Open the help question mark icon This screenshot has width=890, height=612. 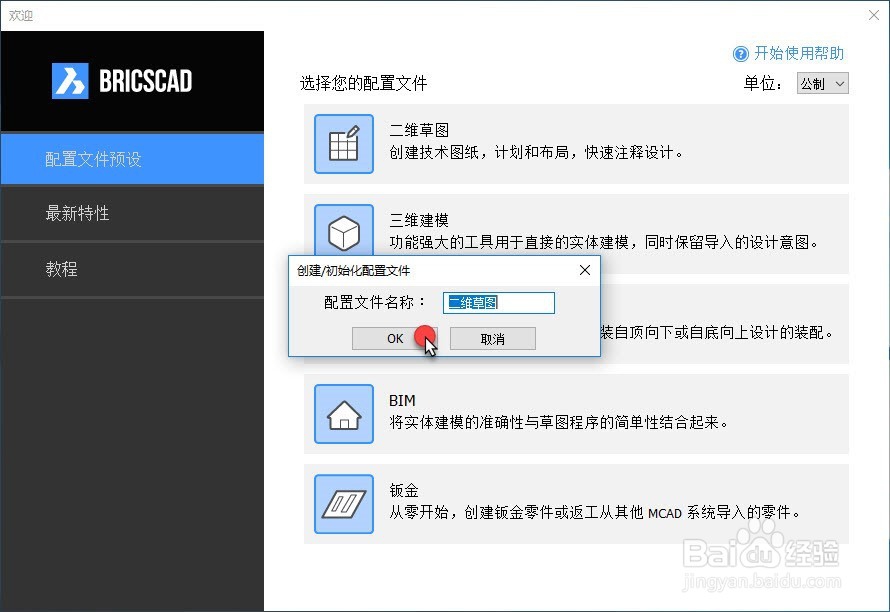click(741, 54)
